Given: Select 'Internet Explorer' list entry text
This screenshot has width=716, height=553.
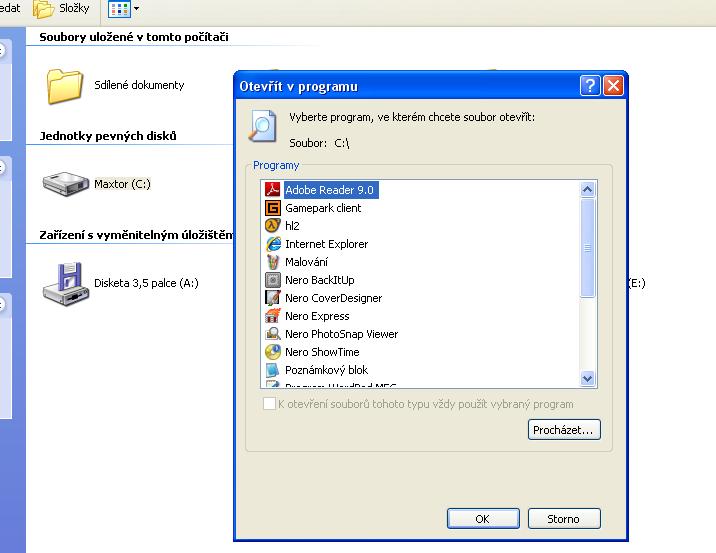Looking at the screenshot, I should tap(326, 244).
